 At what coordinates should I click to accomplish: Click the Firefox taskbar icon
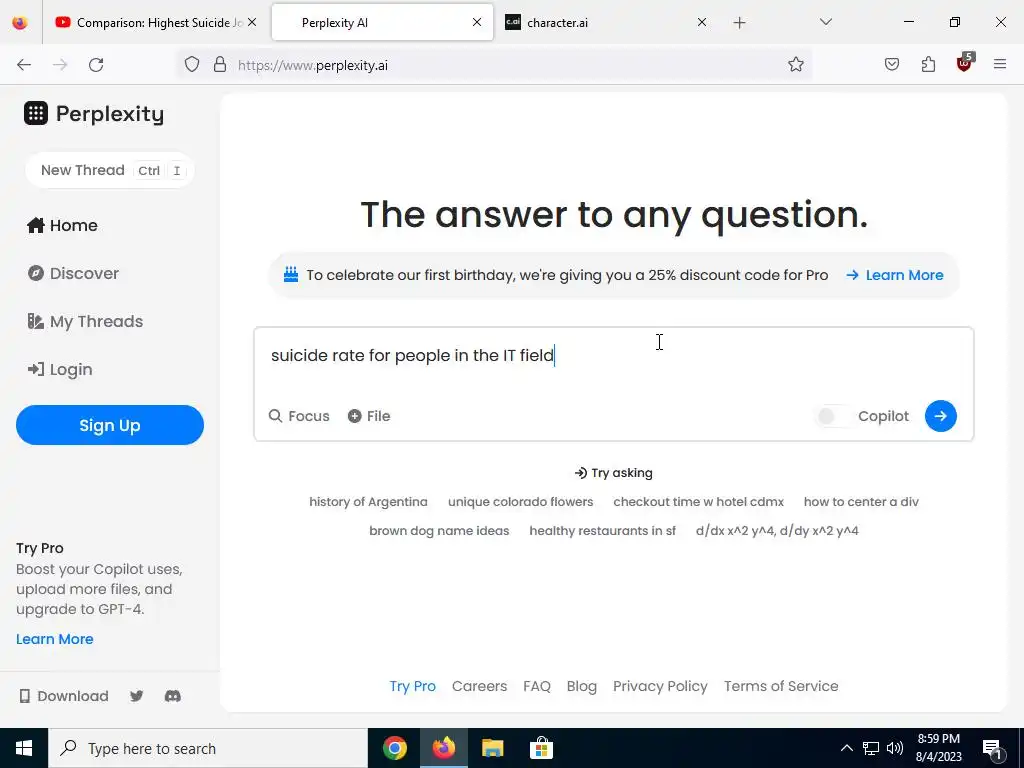pyautogui.click(x=443, y=748)
